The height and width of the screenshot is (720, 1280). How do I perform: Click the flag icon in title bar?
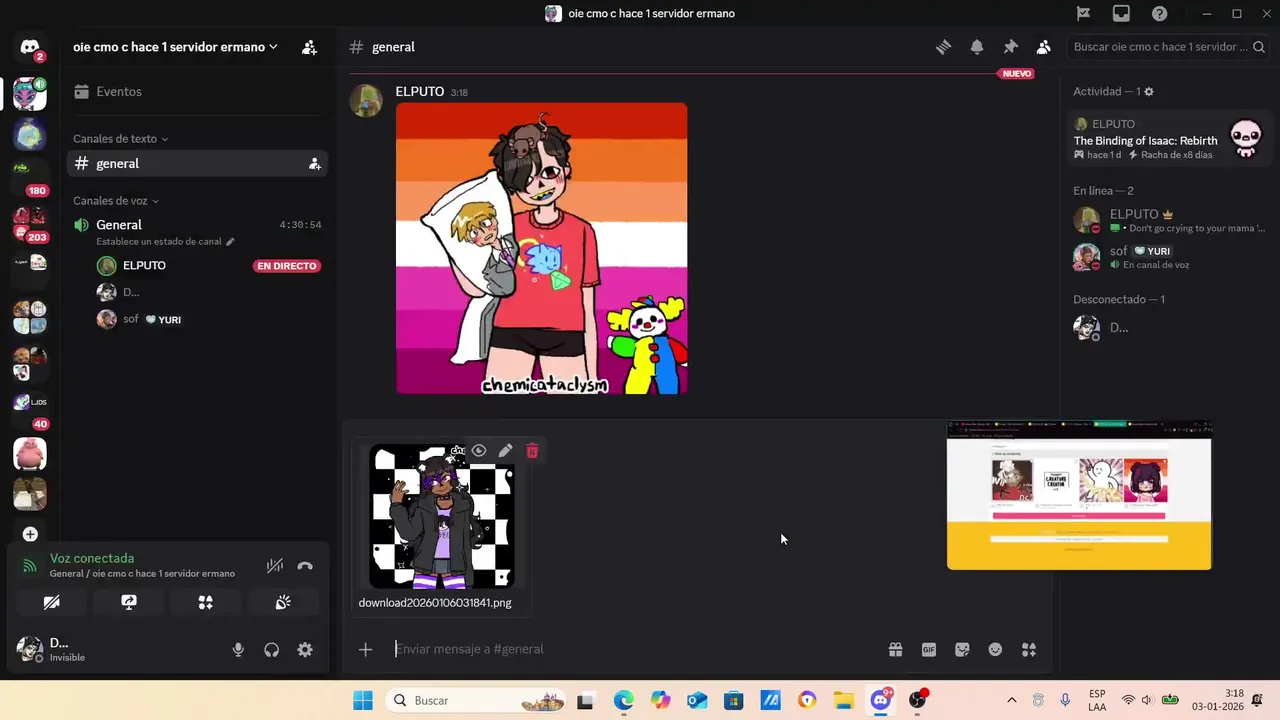tap(1083, 14)
